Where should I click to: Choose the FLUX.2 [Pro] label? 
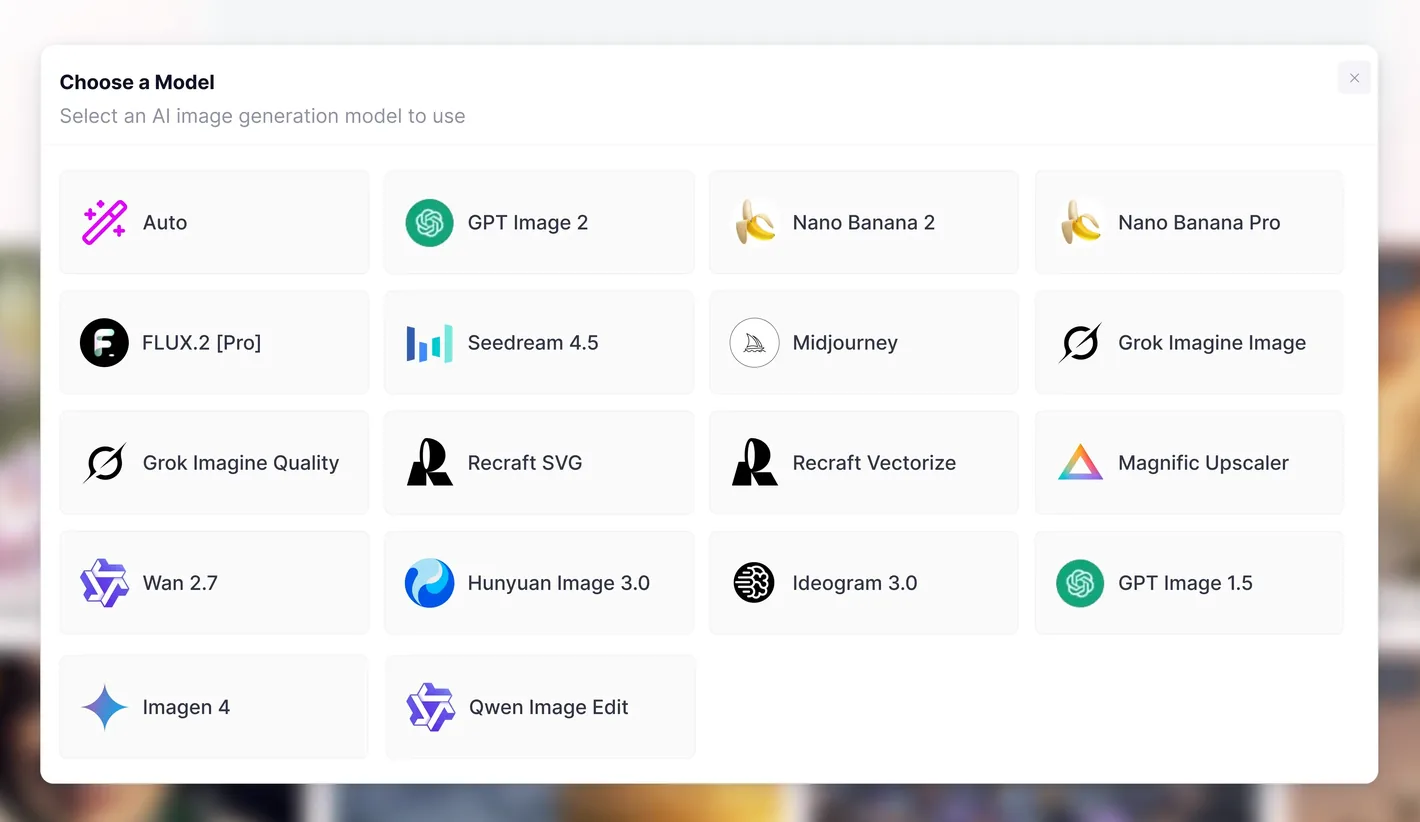[x=202, y=343]
